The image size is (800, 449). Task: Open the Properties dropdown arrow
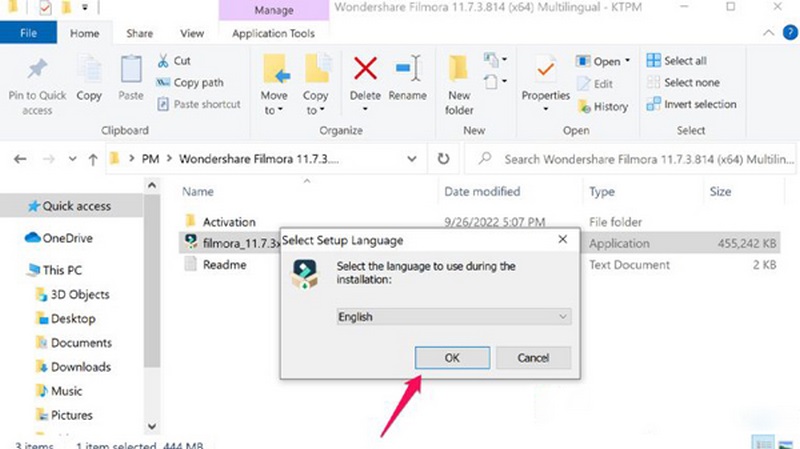(545, 109)
